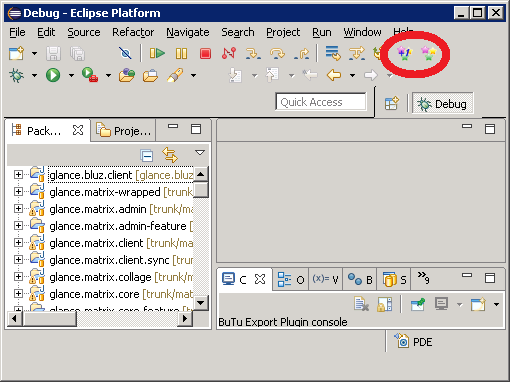
Task: Open the New wizard dropdown arrow
Action: [x=34, y=53]
